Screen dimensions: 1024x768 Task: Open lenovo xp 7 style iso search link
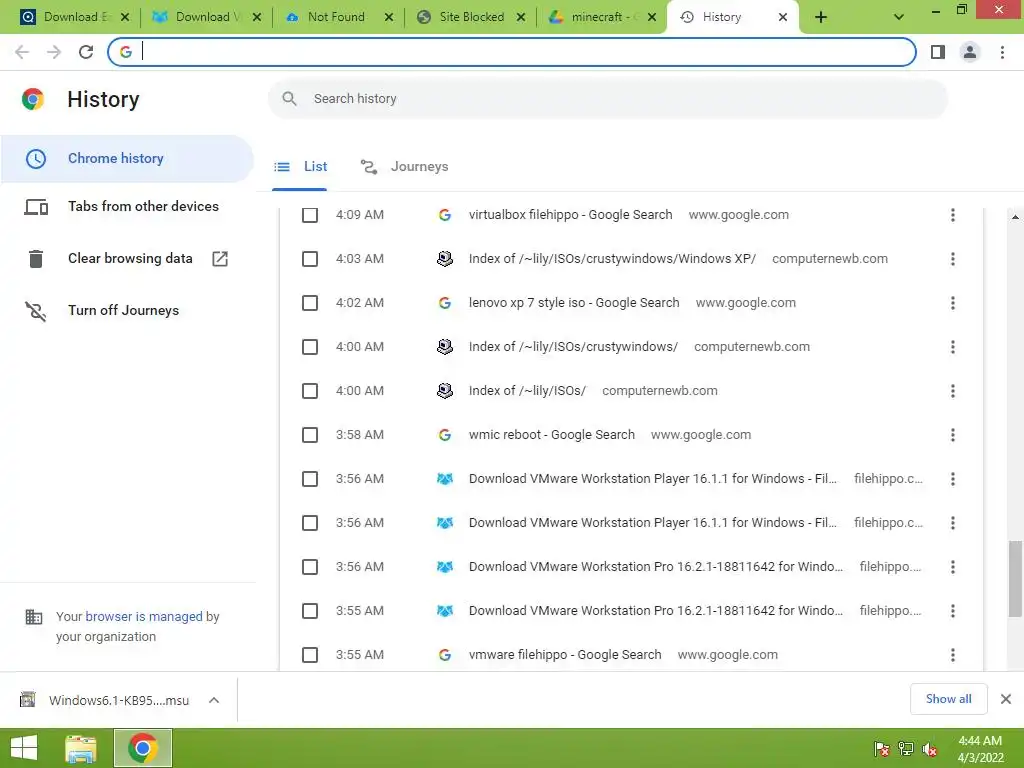click(x=574, y=303)
